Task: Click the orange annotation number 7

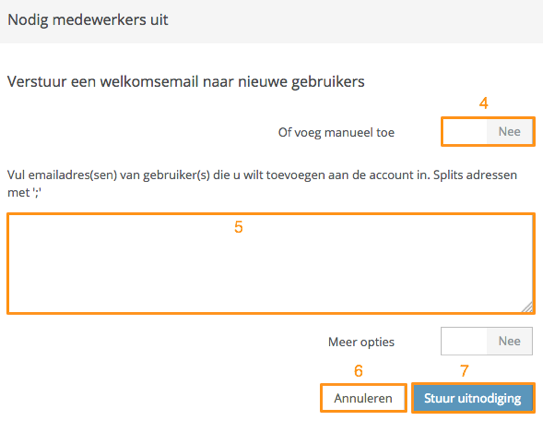Action: coord(464,371)
